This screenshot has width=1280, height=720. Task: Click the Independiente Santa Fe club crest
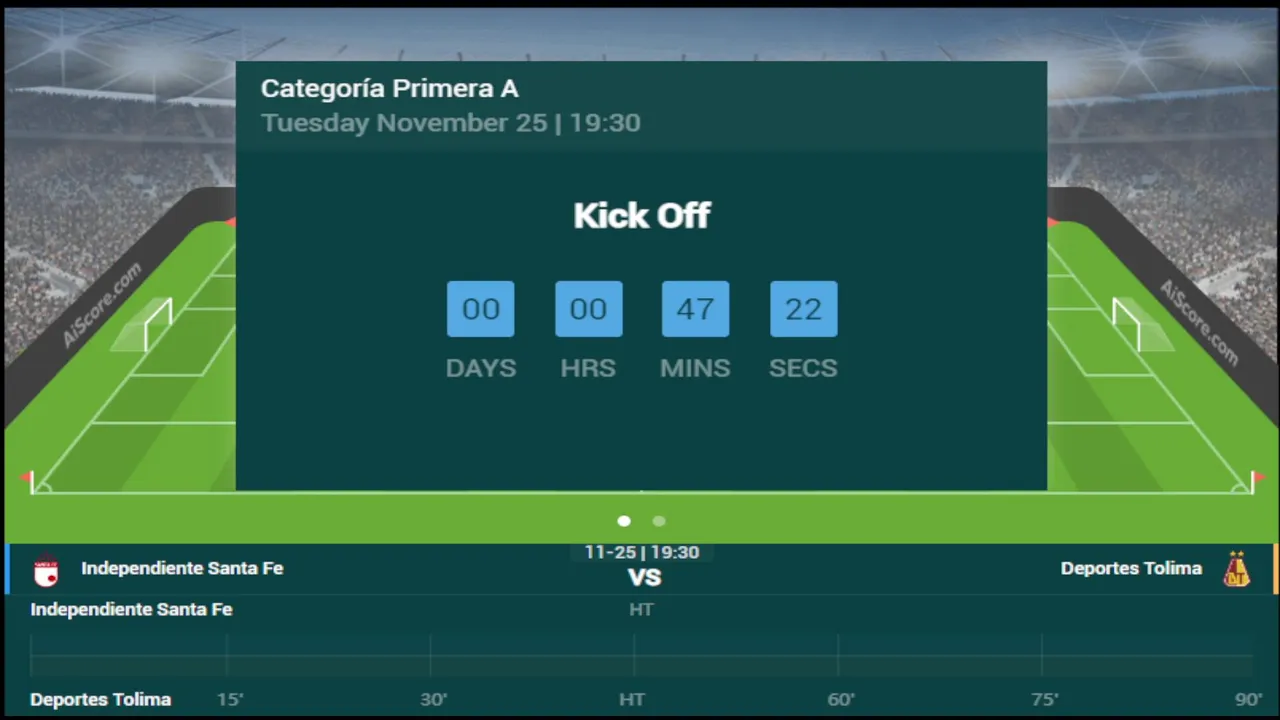point(46,570)
